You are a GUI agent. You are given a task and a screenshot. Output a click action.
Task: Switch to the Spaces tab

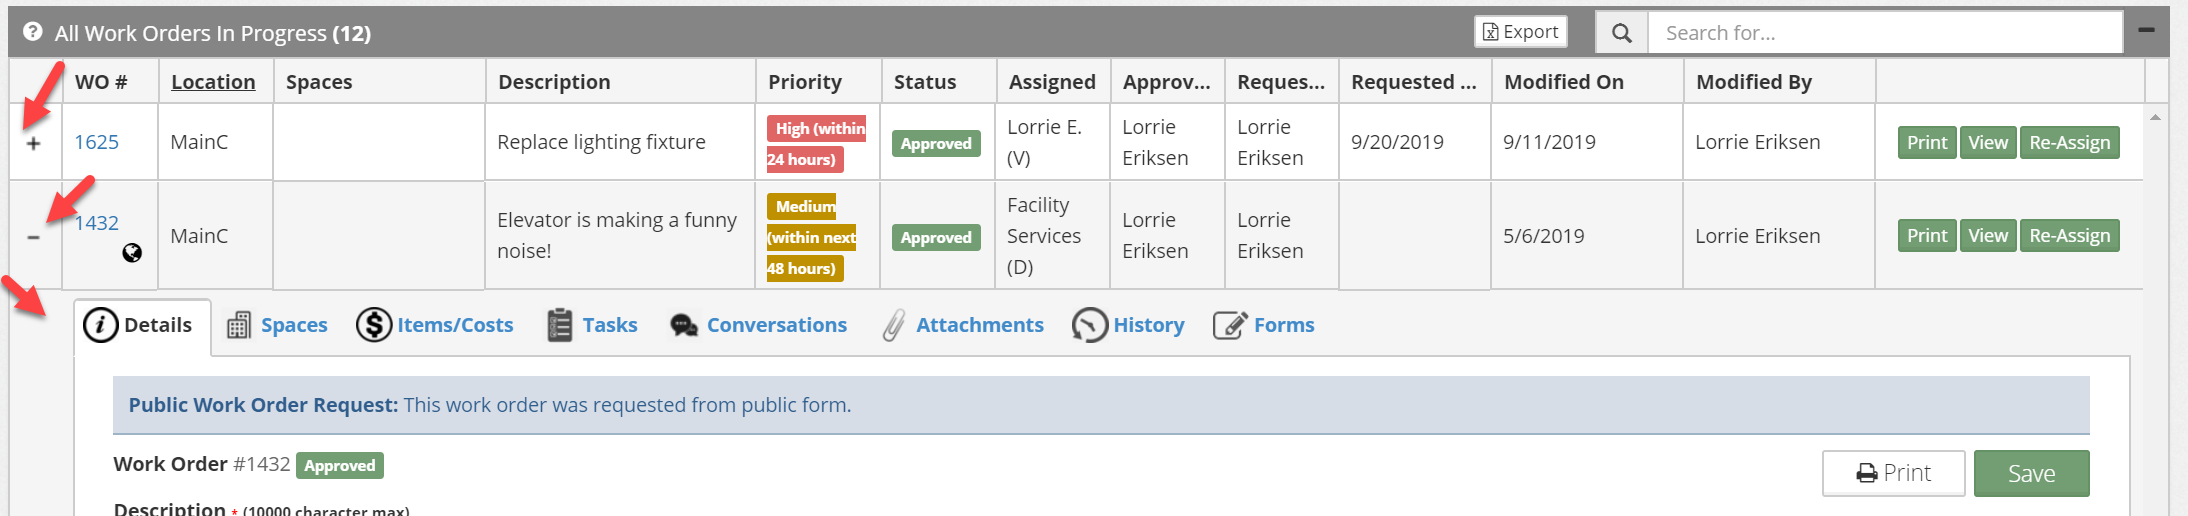point(278,325)
